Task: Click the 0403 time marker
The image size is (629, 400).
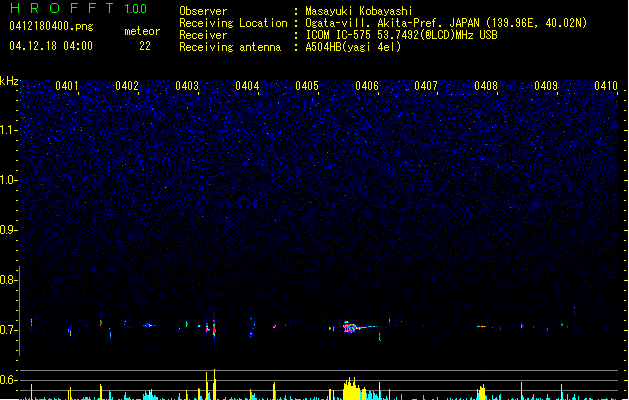Action: [187, 86]
